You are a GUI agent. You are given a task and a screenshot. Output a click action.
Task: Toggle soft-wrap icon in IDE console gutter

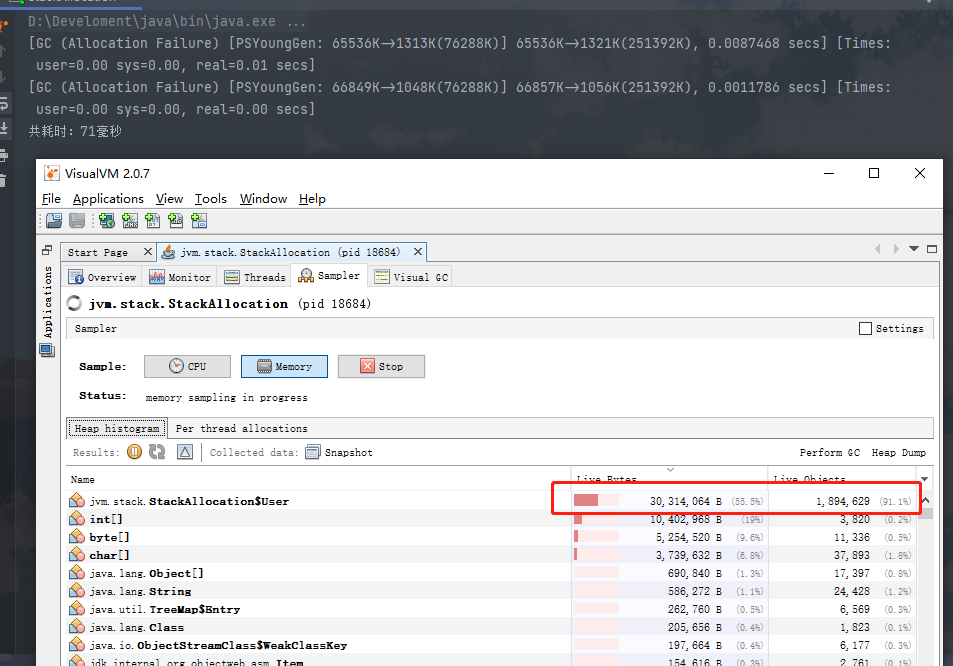click(x=4, y=103)
